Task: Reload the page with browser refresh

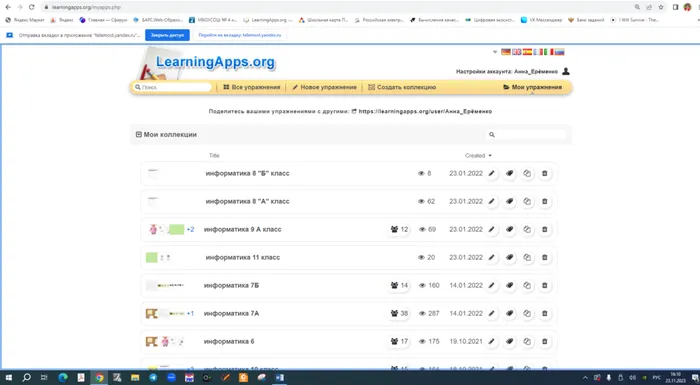Action: [31, 7]
